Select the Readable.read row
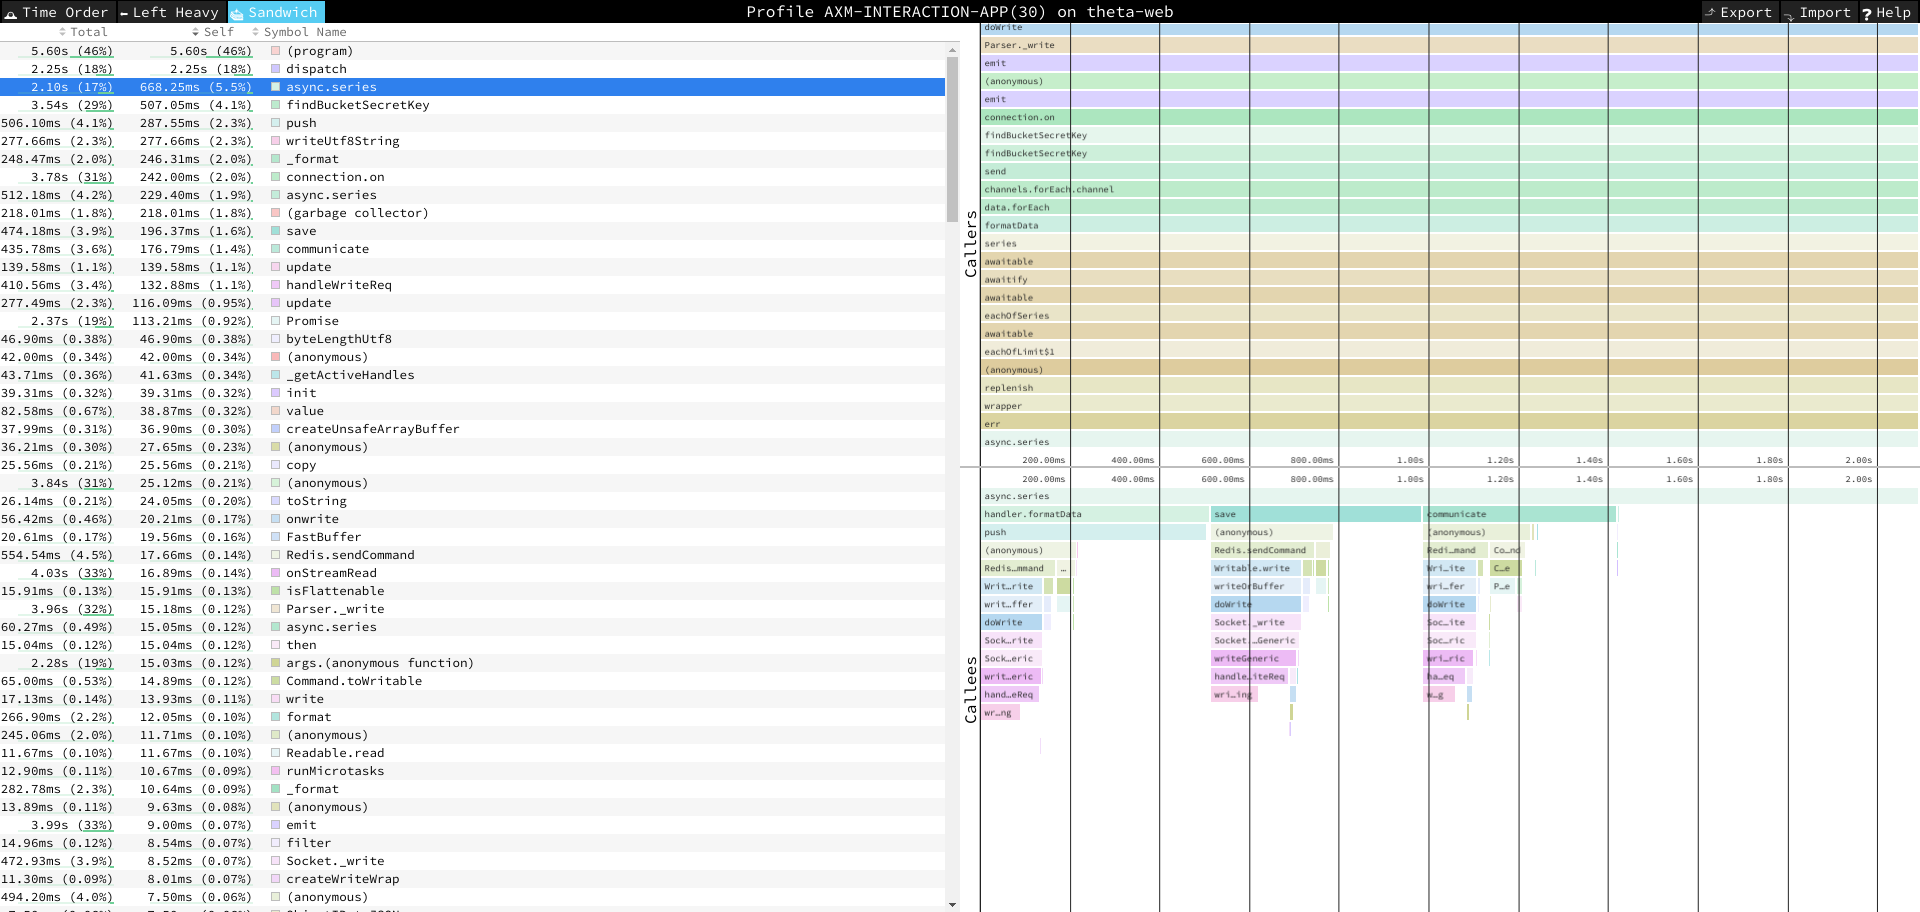This screenshot has height=912, width=1920. click(x=472, y=753)
